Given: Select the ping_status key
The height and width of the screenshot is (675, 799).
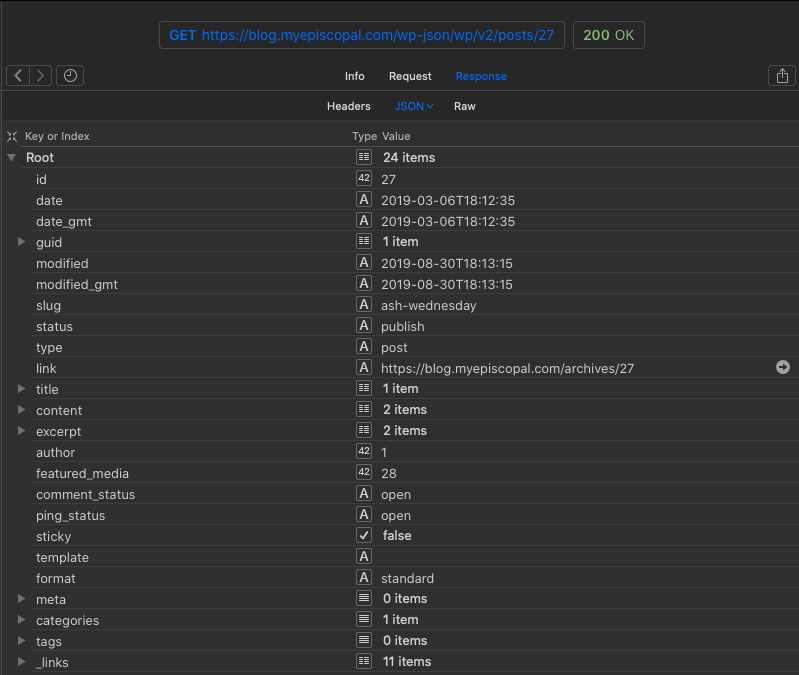Looking at the screenshot, I should point(70,516).
